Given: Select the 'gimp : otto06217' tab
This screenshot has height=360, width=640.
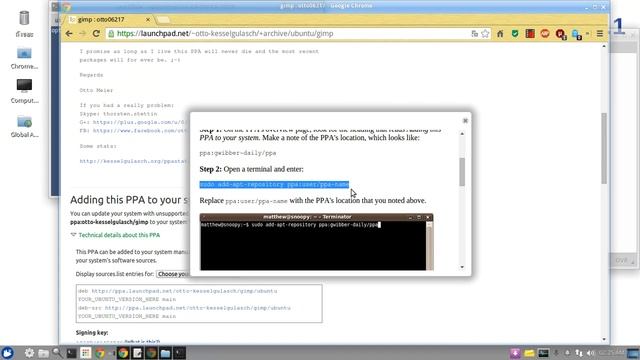Looking at the screenshot, I should coord(107,20).
